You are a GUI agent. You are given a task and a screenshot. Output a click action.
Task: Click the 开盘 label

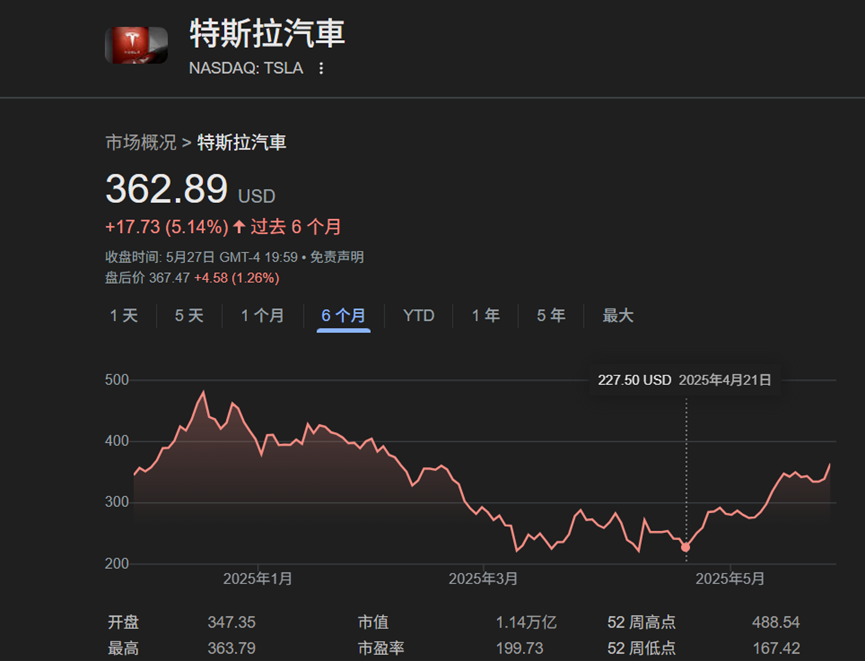pyautogui.click(x=123, y=622)
